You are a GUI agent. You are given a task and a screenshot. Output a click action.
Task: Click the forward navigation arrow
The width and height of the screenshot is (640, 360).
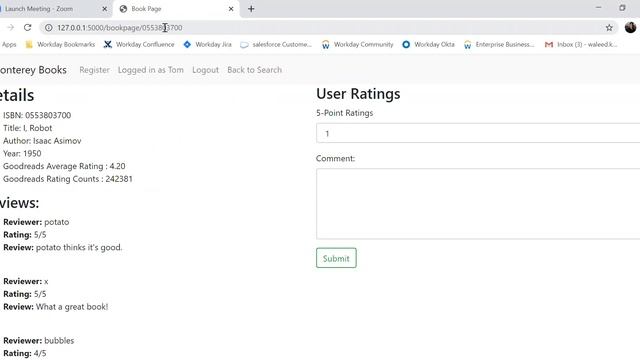coord(10,27)
